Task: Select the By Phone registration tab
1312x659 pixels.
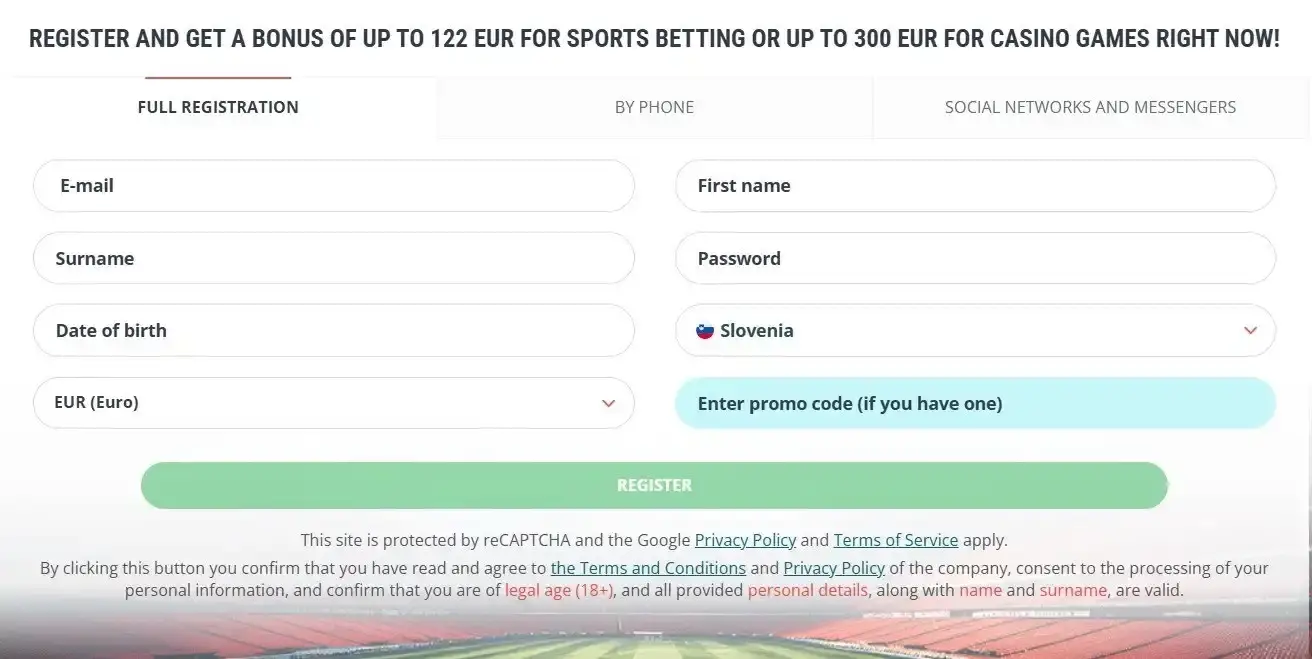Action: coord(654,107)
